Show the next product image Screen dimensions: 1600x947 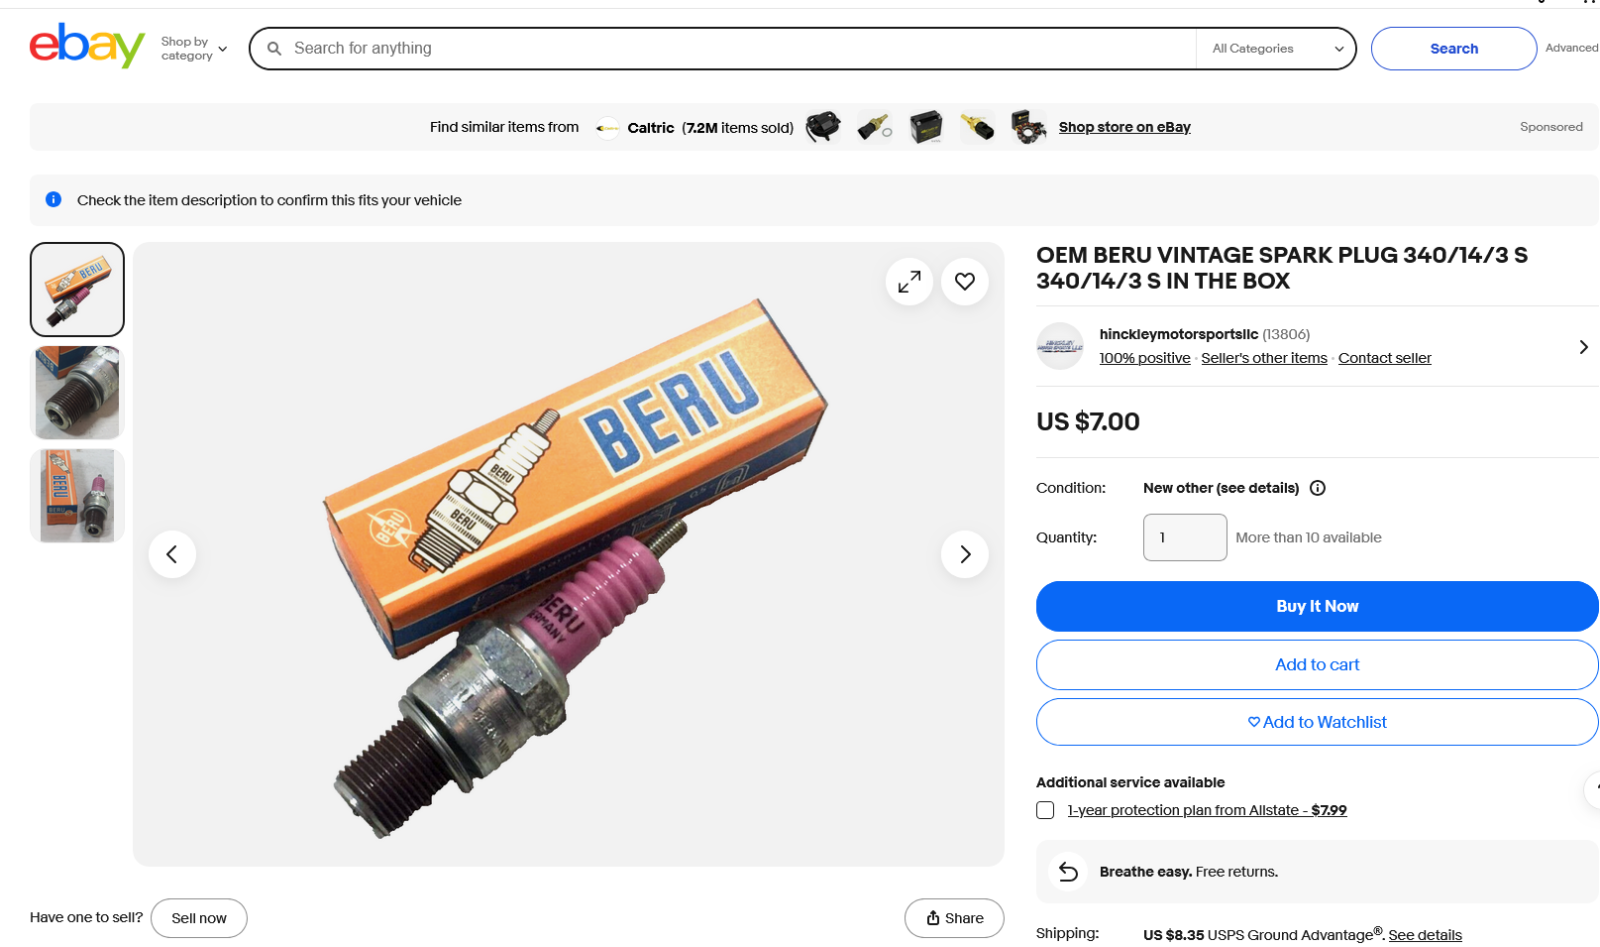[965, 554]
